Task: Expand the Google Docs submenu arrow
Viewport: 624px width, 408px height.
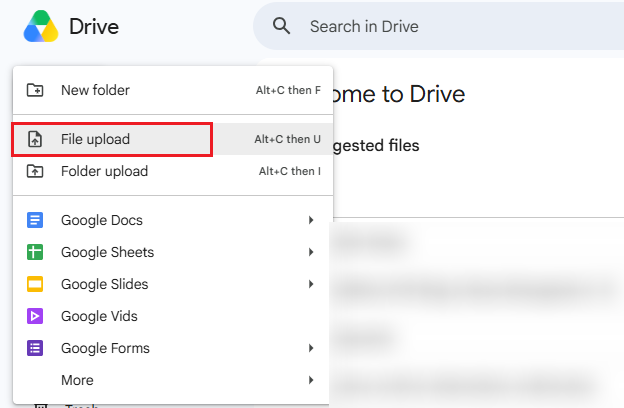Action: click(311, 220)
